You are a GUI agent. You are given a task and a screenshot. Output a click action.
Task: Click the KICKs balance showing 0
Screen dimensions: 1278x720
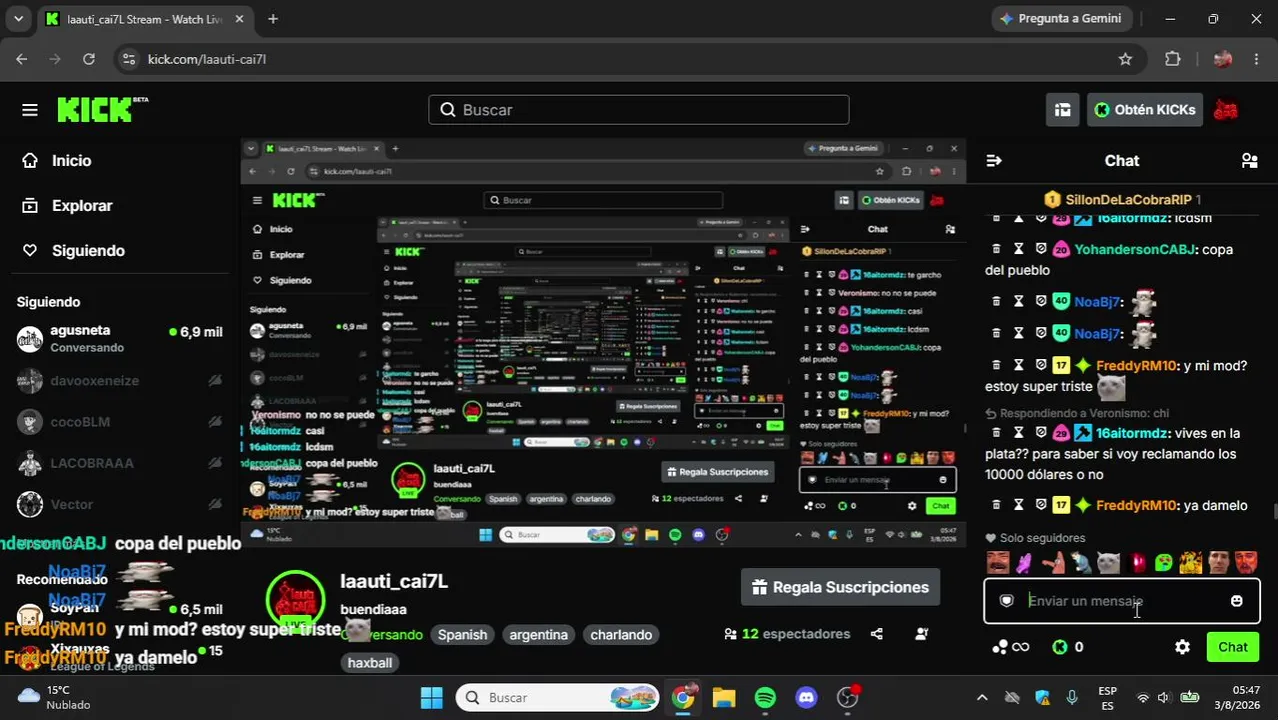[x=1068, y=647]
